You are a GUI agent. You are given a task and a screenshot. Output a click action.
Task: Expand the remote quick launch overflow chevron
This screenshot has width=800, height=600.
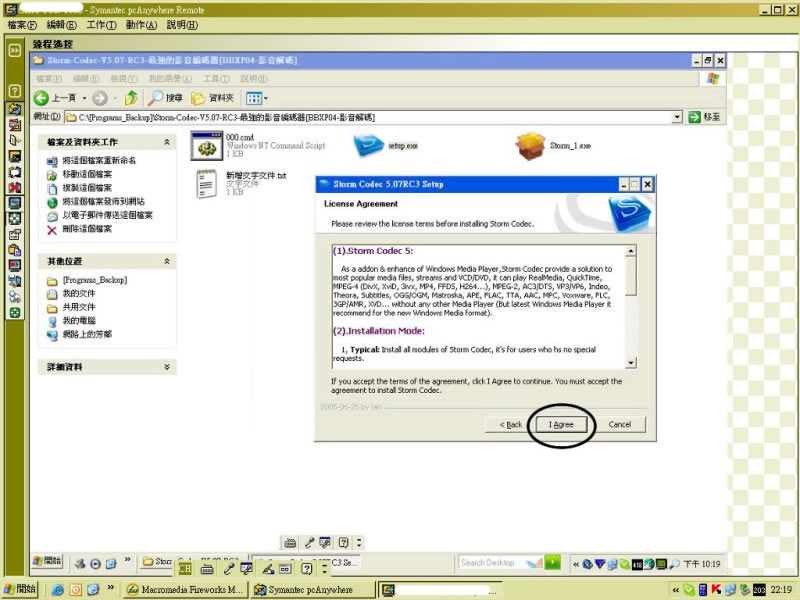coord(128,560)
